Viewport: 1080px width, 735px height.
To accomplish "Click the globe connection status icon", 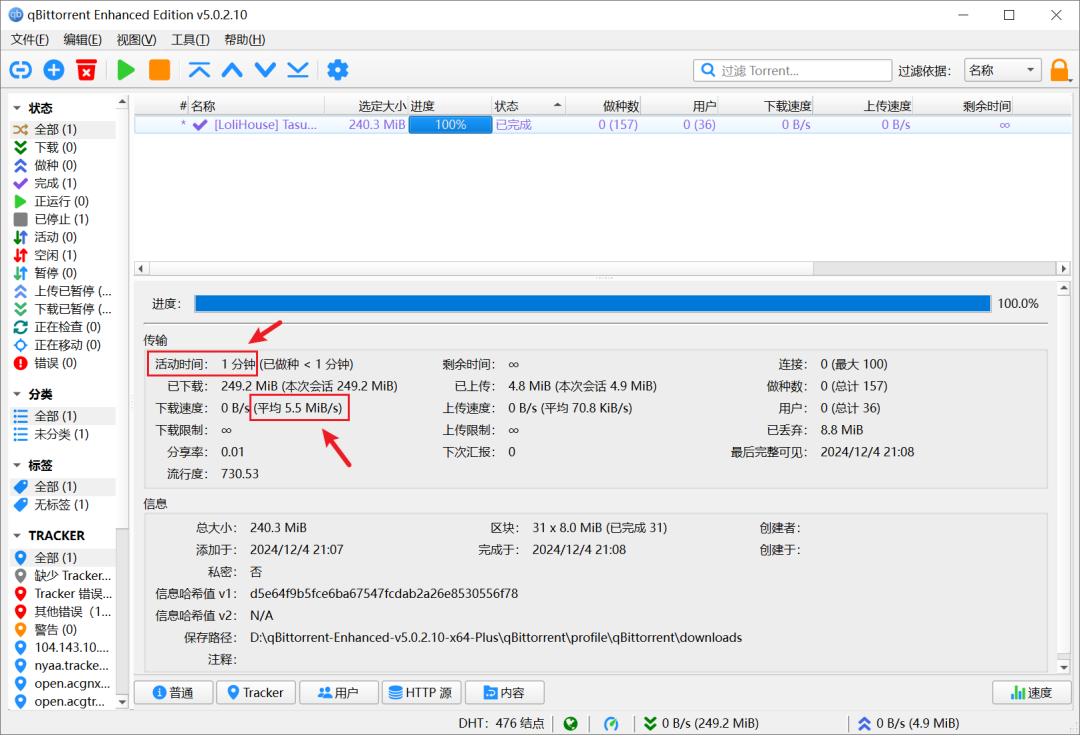I will [x=570, y=723].
